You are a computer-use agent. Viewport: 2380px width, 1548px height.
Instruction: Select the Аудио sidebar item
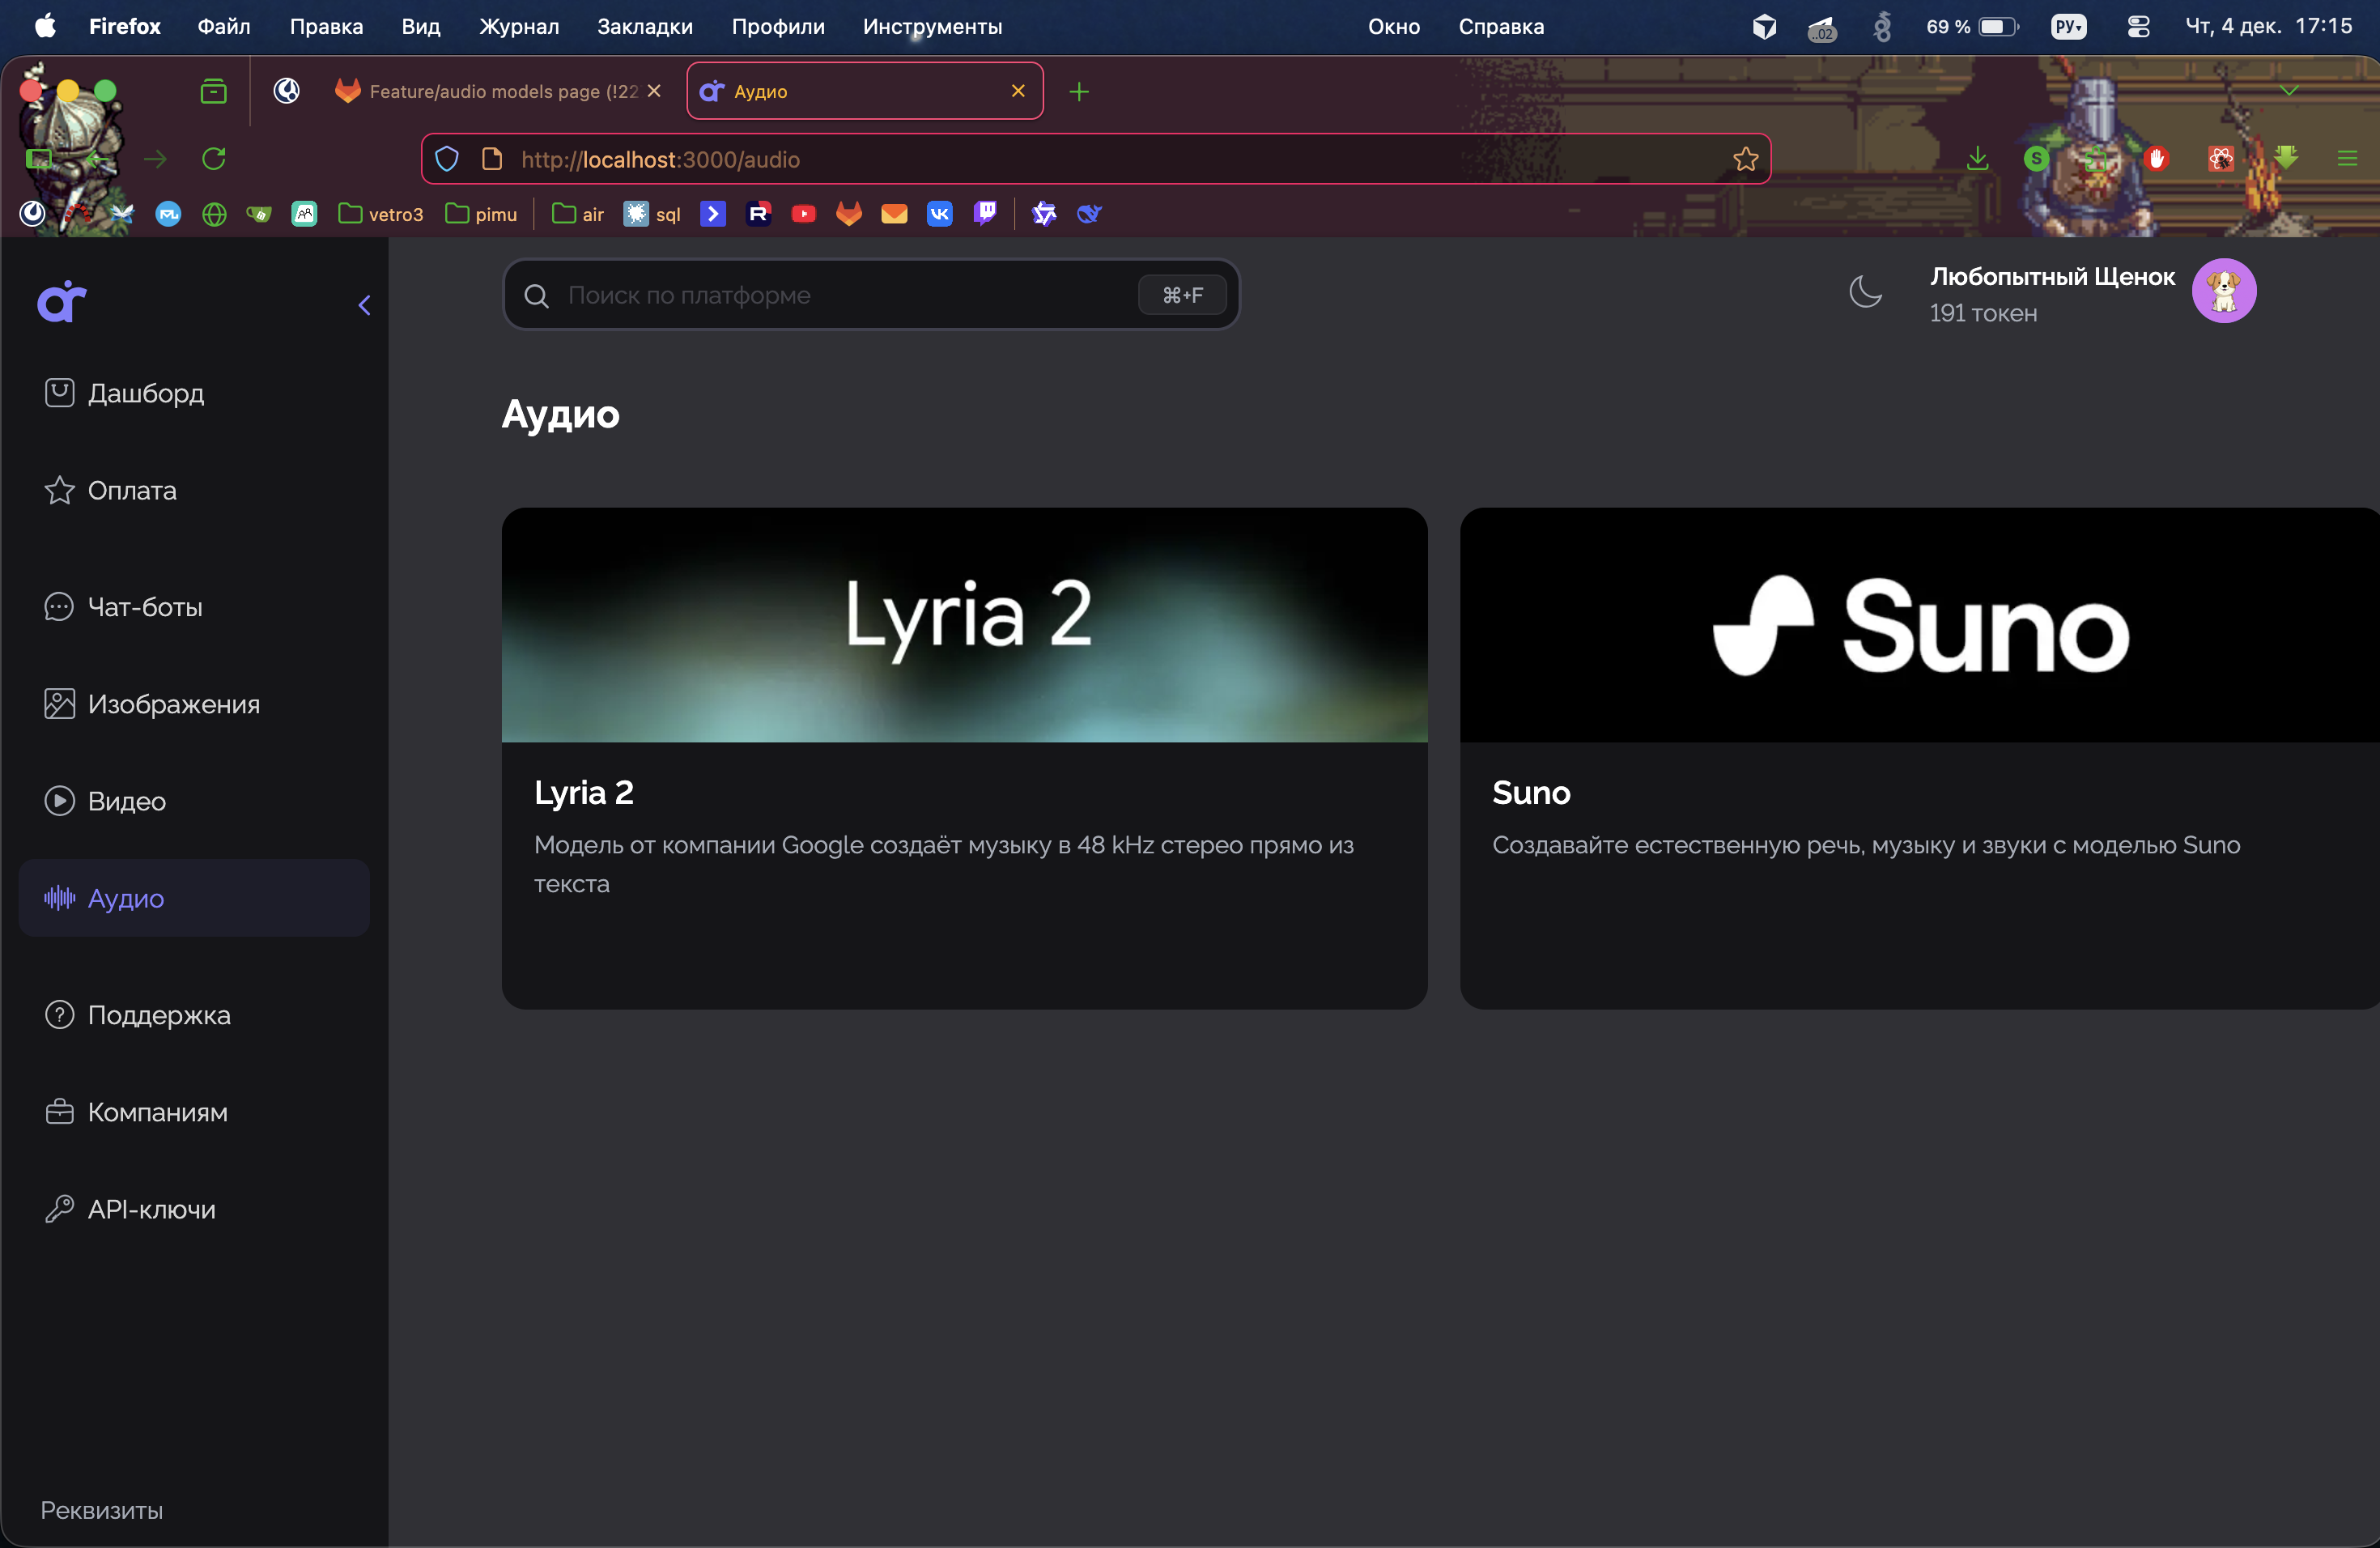click(194, 898)
